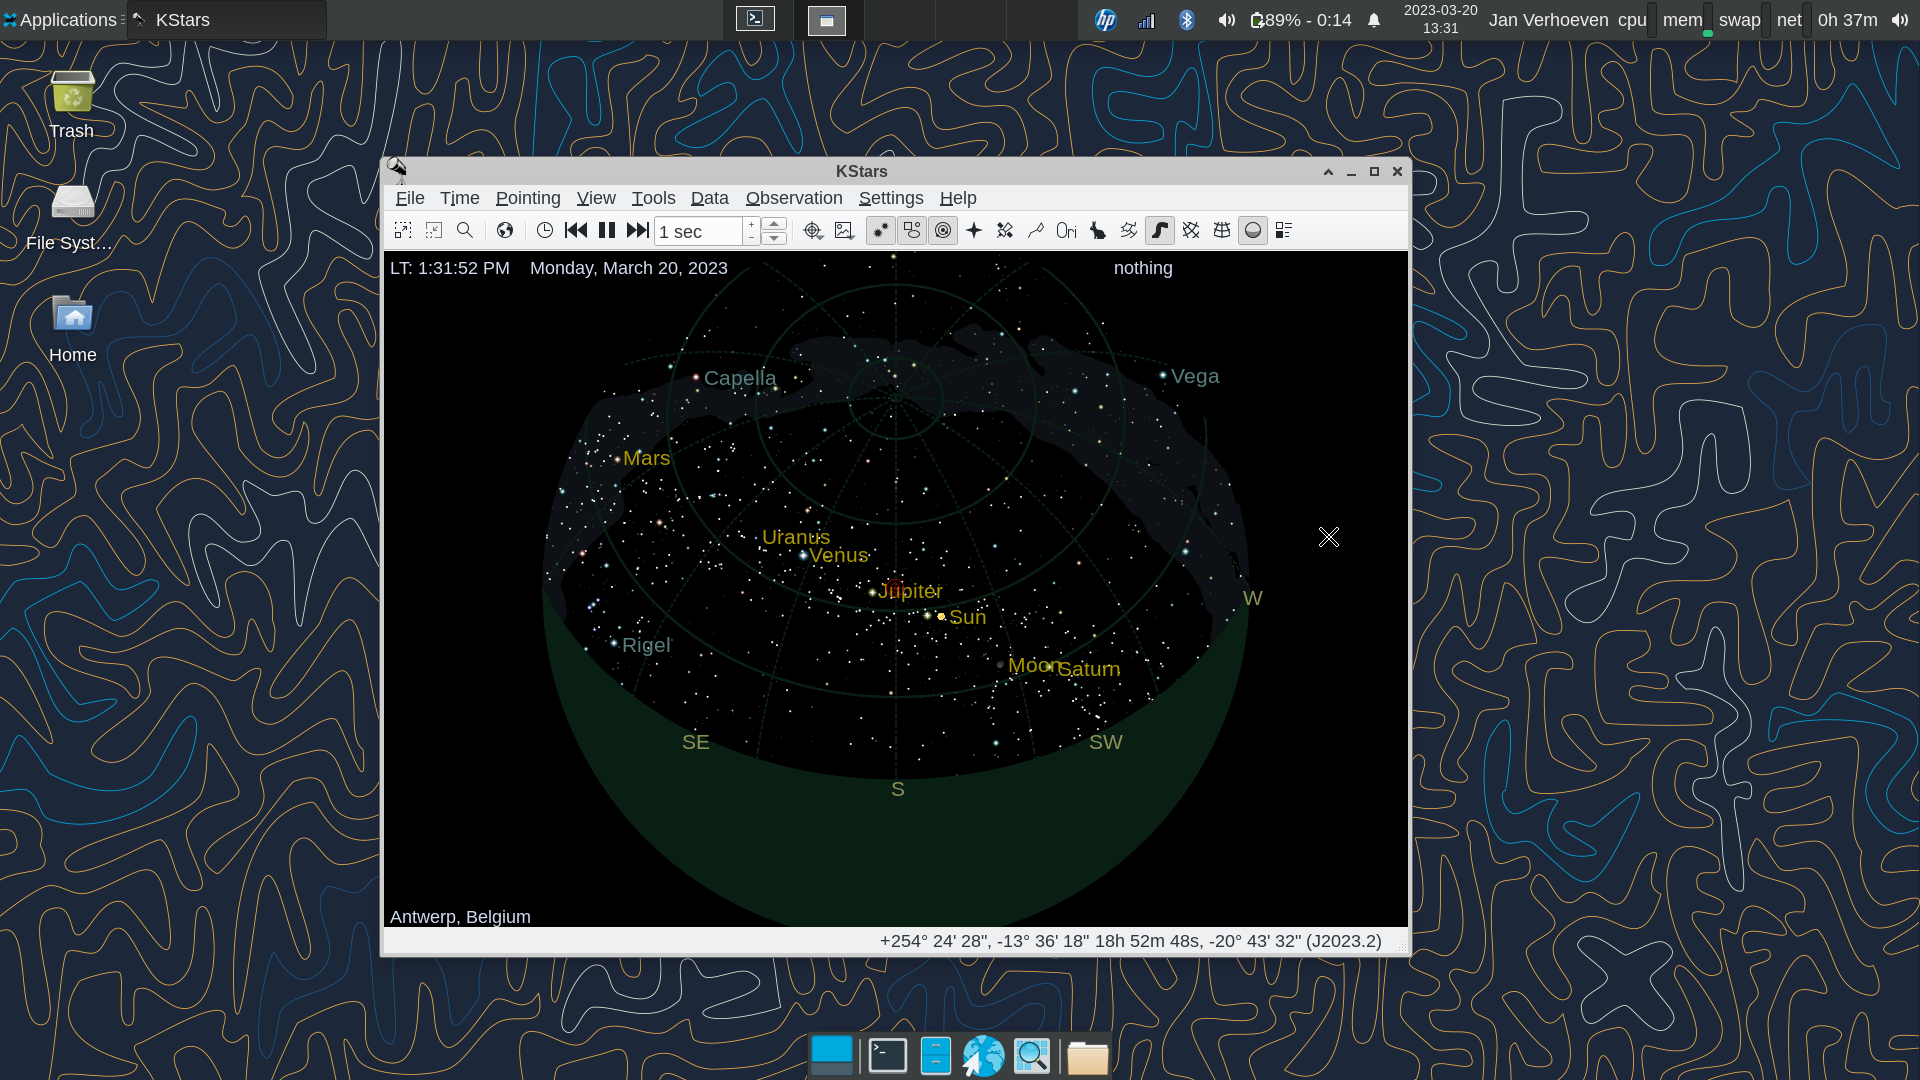Click the Zoom Out toolbar icon
1920x1080 pixels.
(434, 231)
